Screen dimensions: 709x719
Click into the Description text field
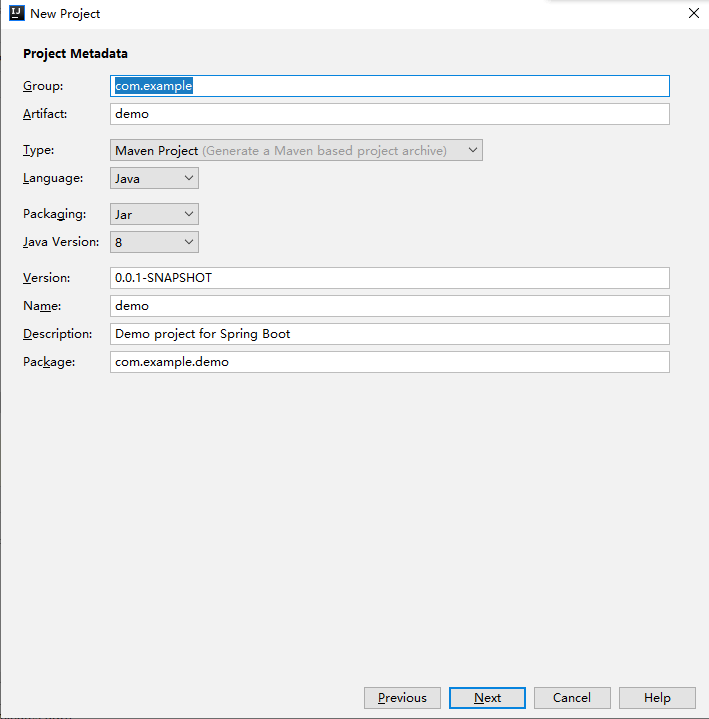389,334
